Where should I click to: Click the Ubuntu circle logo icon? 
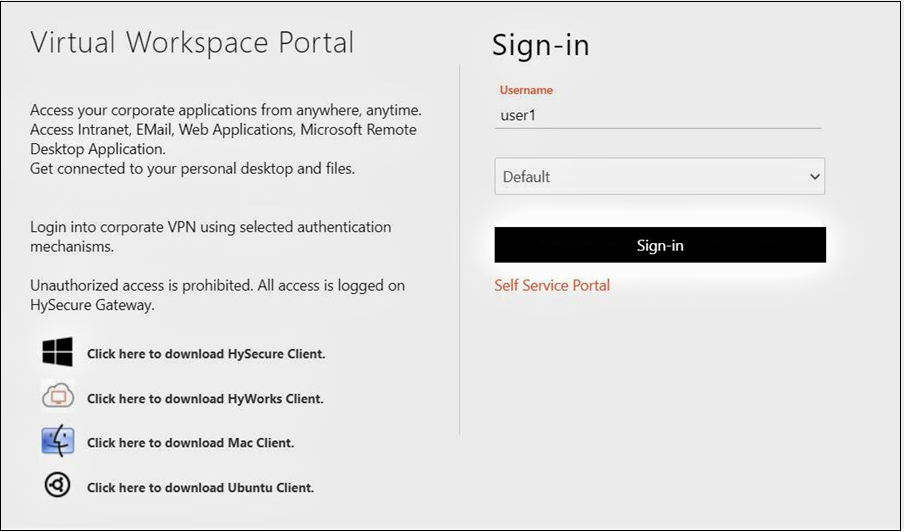click(58, 485)
